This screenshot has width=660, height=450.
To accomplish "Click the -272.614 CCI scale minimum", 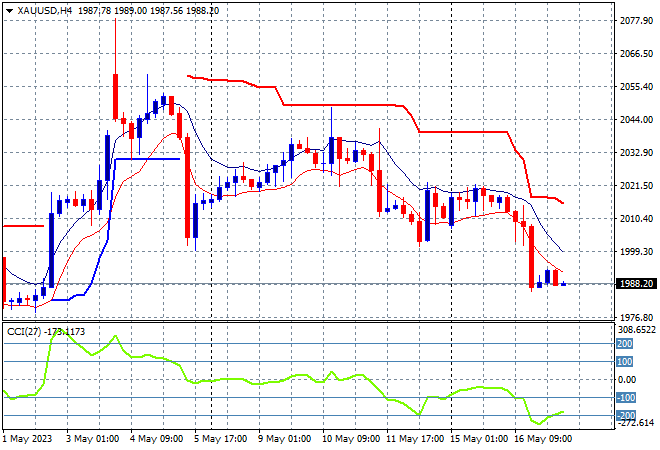I will [x=636, y=423].
